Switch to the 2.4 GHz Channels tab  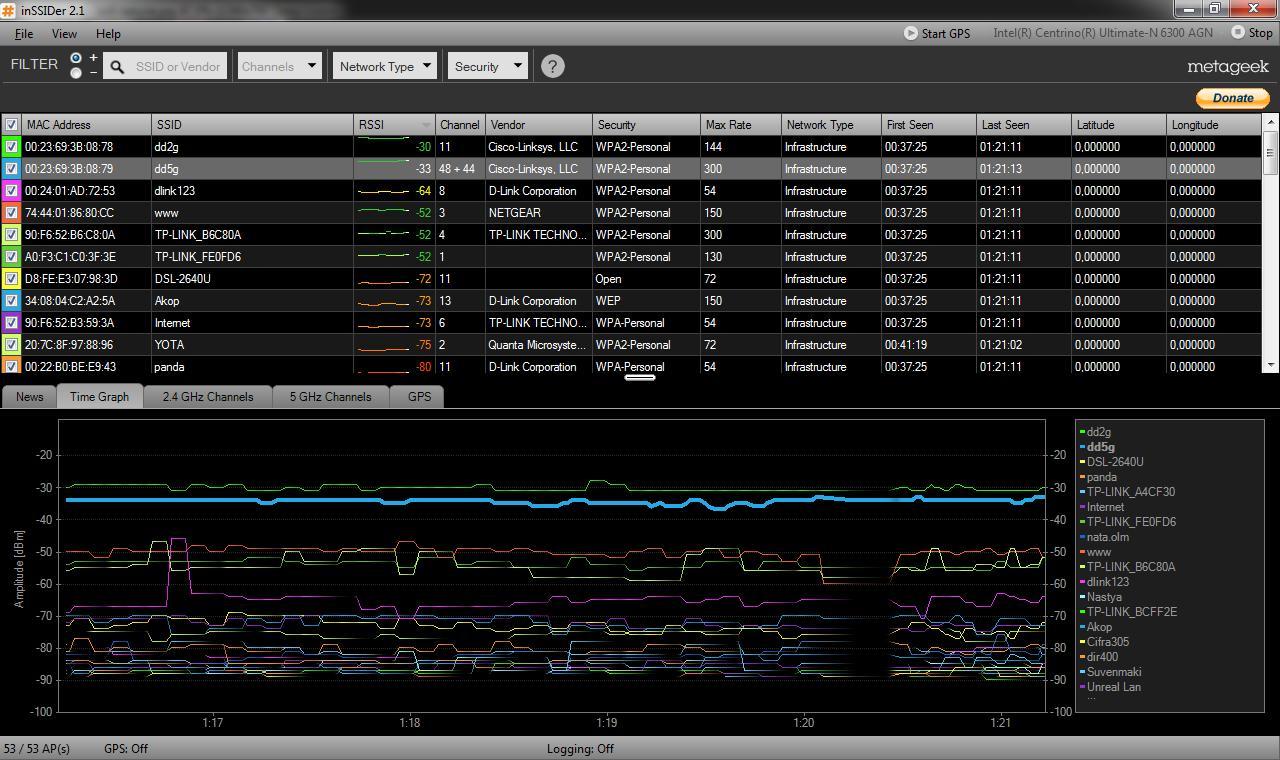(207, 397)
